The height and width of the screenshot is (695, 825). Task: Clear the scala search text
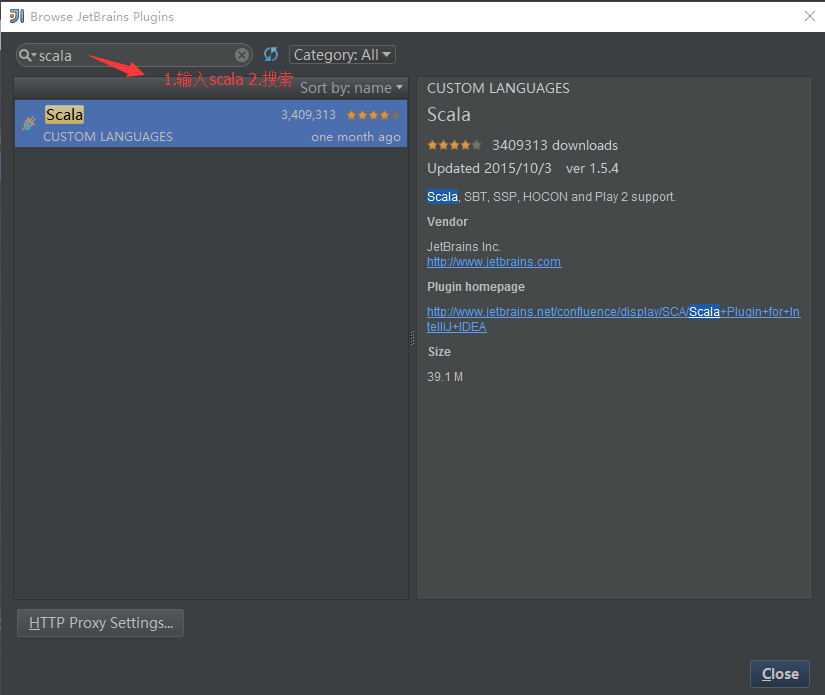[x=242, y=55]
